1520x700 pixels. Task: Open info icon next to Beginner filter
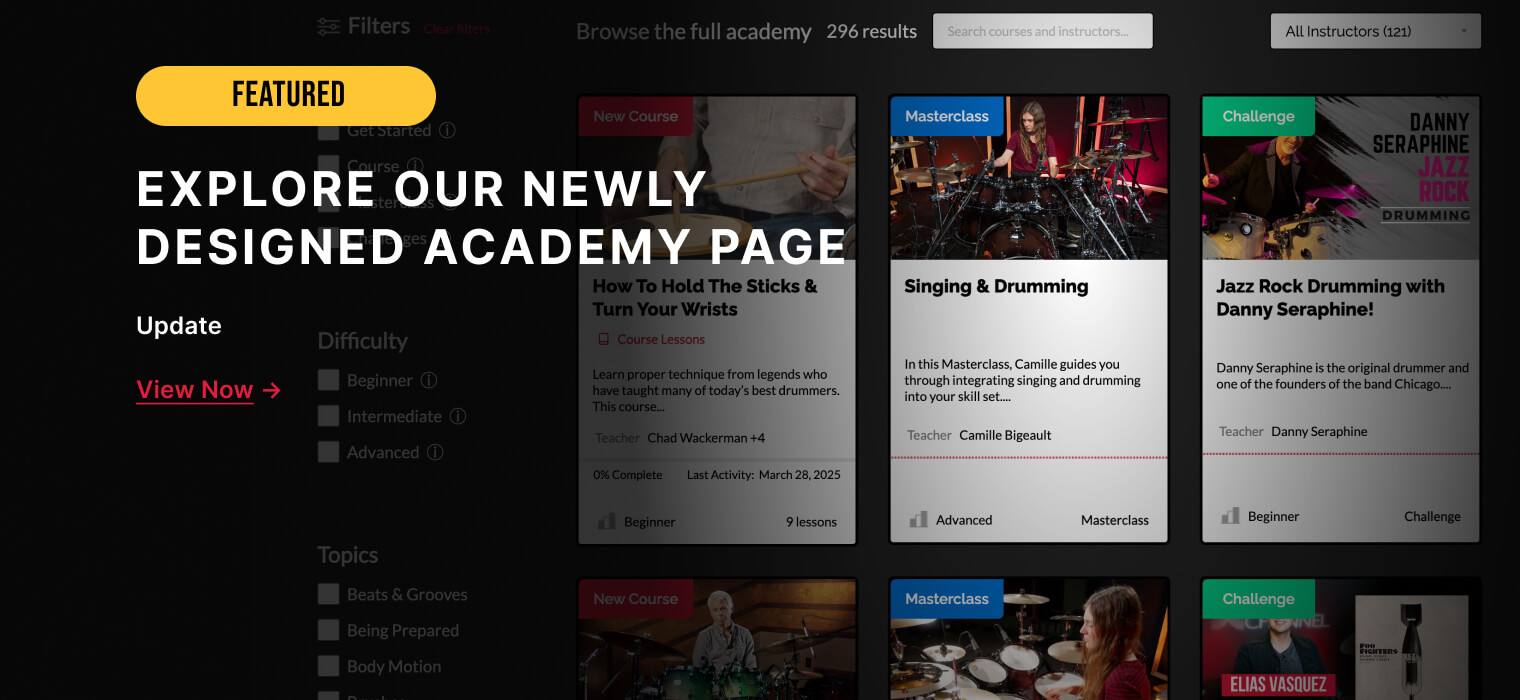coord(429,380)
